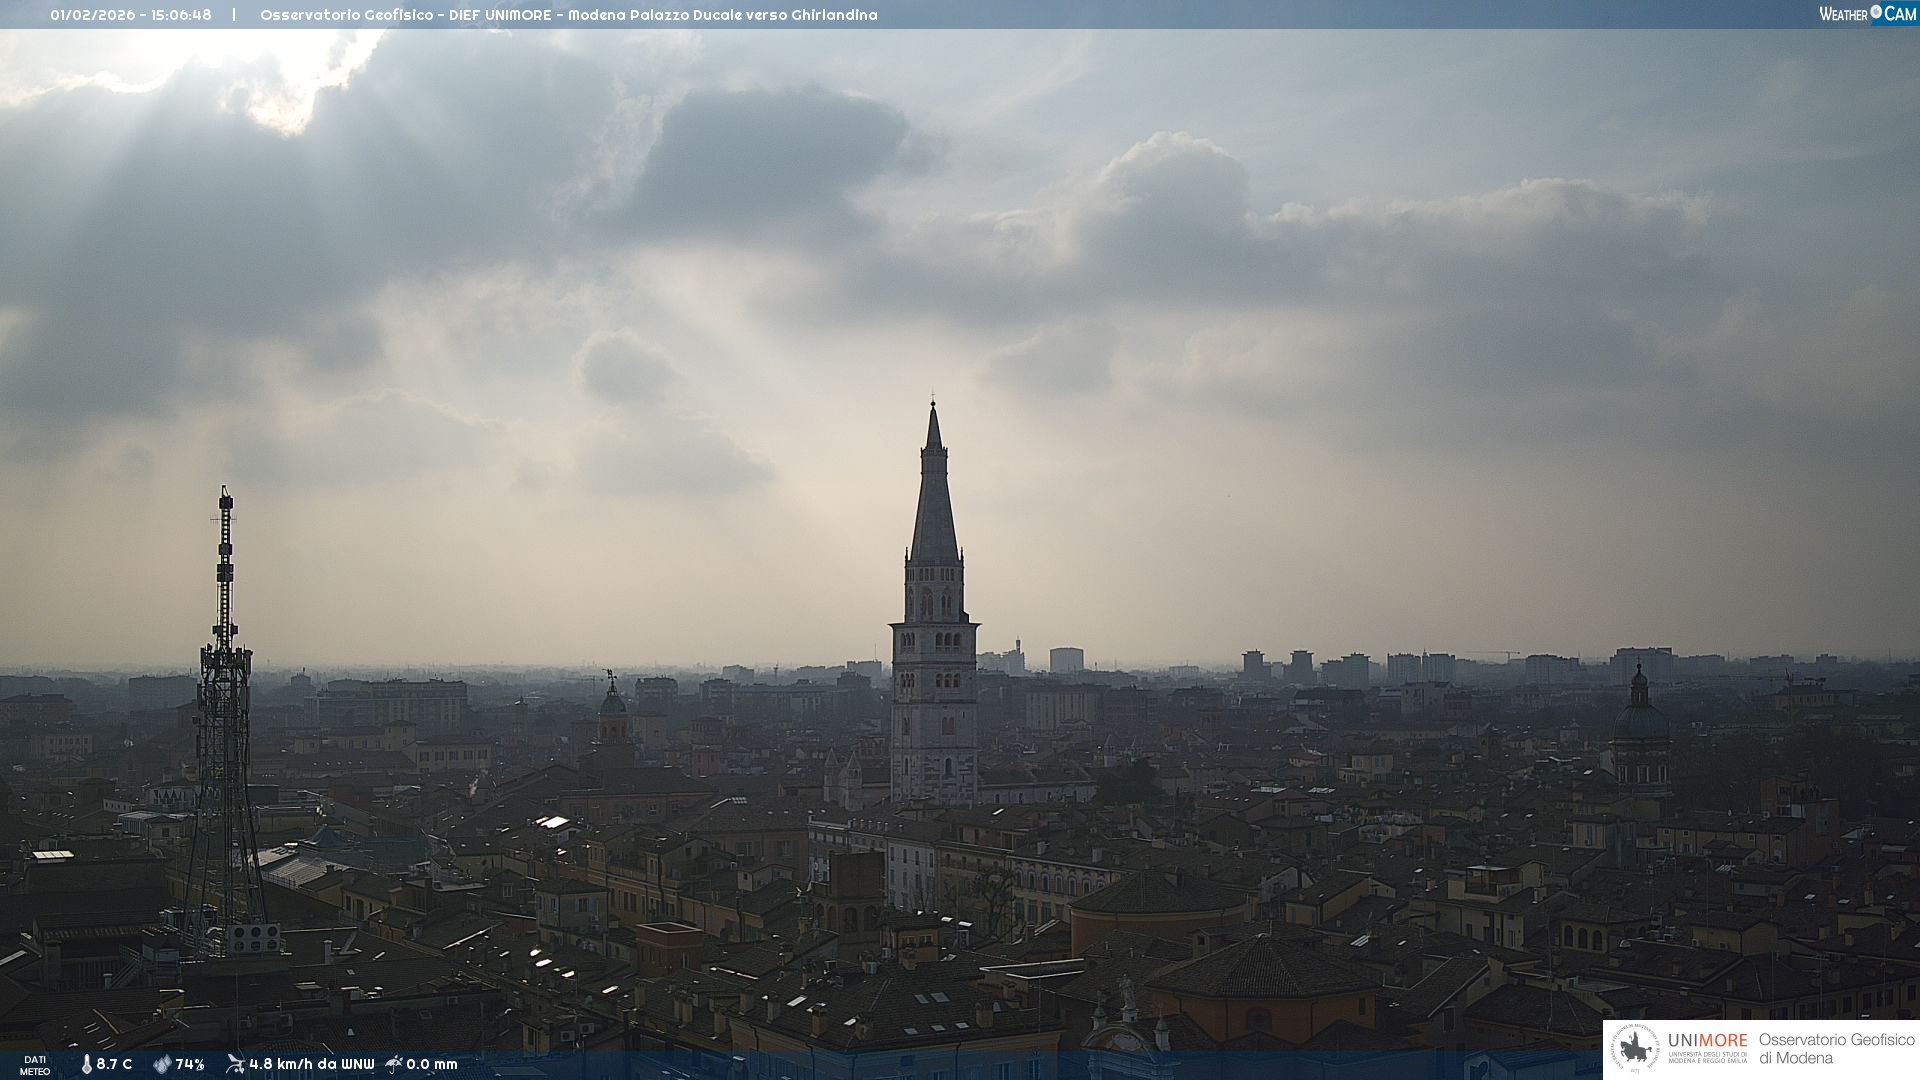Viewport: 1920px width, 1080px height.
Task: Click Osservatorio Geofisico di Modena logo text
Action: point(1836,1048)
